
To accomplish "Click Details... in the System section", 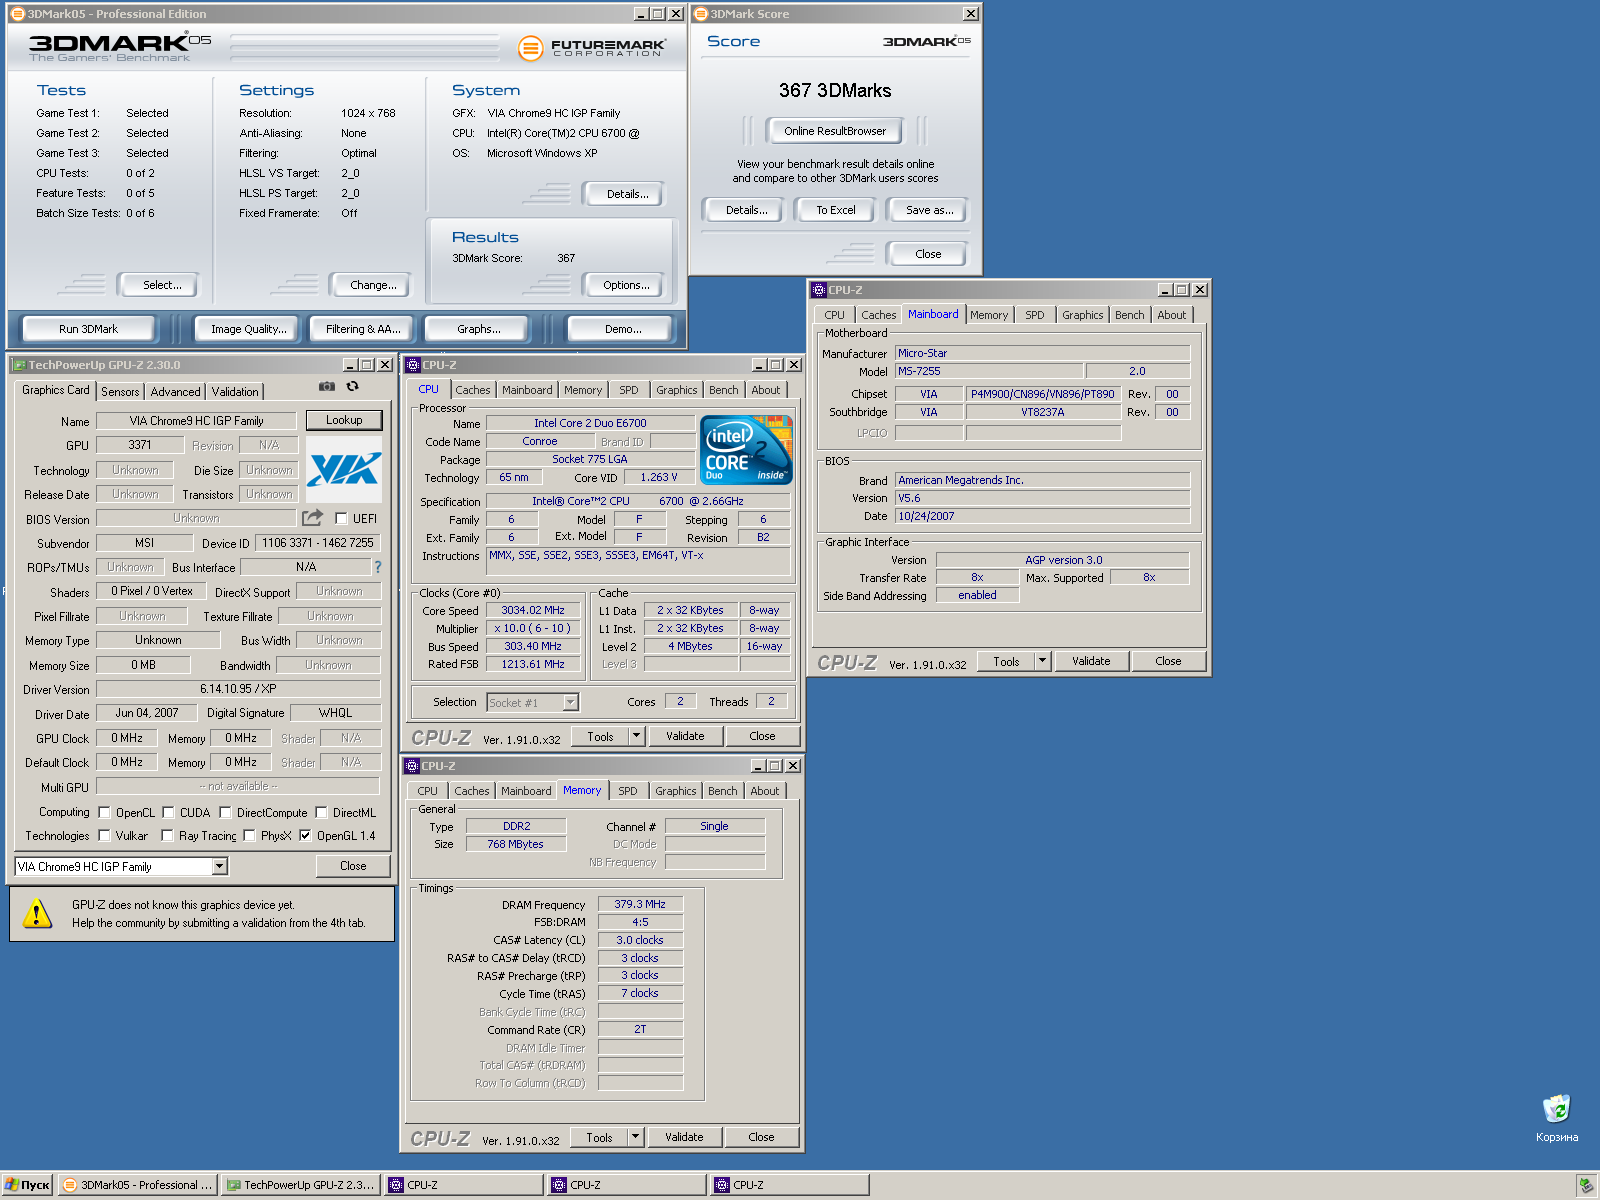I will coord(627,194).
